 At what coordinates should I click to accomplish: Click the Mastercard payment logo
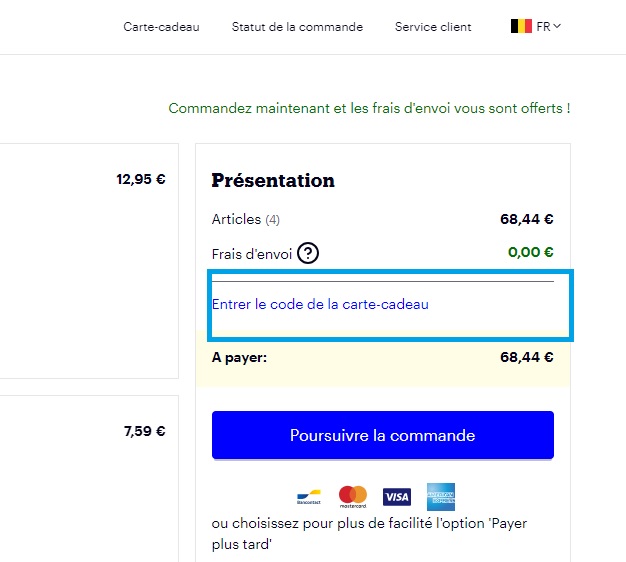[x=353, y=496]
